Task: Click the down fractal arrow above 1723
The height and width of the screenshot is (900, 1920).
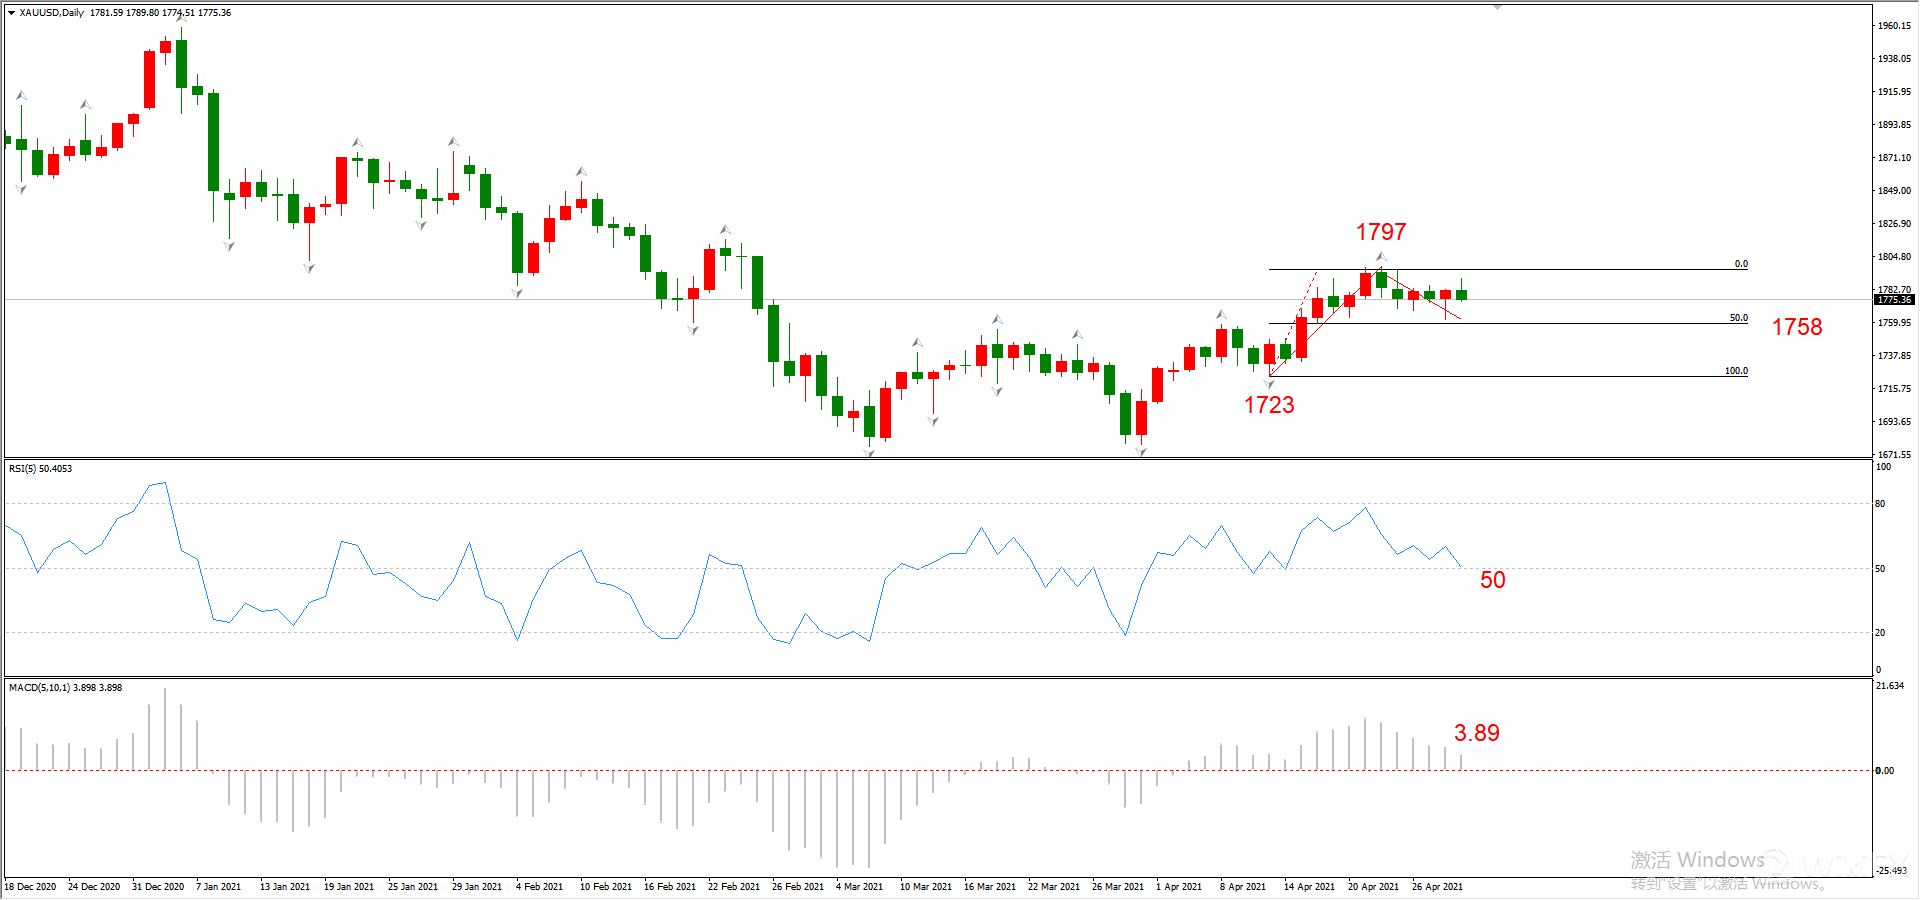Action: pyautogui.click(x=1269, y=384)
